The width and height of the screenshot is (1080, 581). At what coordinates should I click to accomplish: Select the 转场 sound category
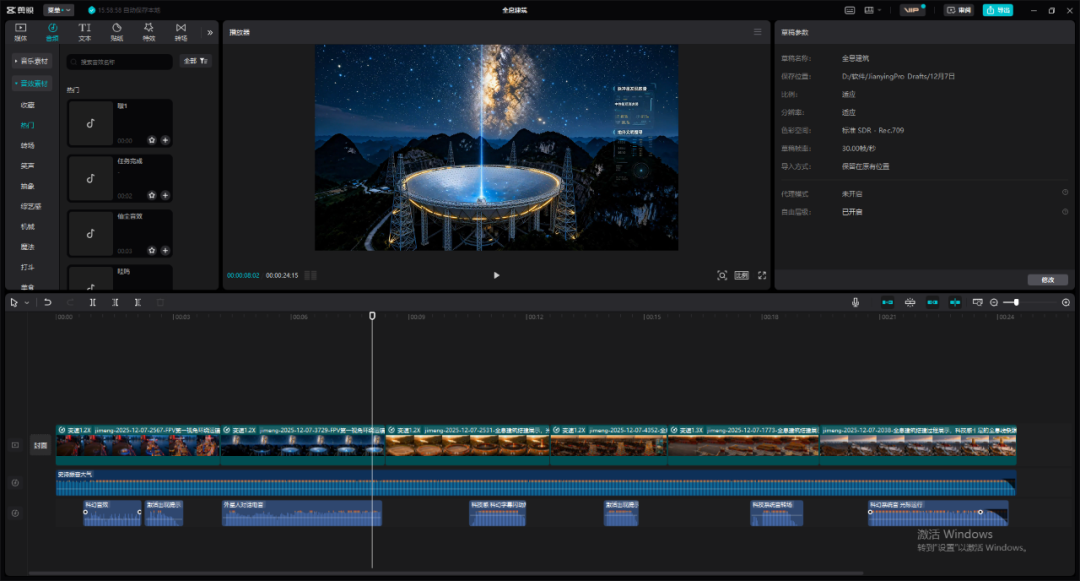pyautogui.click(x=28, y=145)
